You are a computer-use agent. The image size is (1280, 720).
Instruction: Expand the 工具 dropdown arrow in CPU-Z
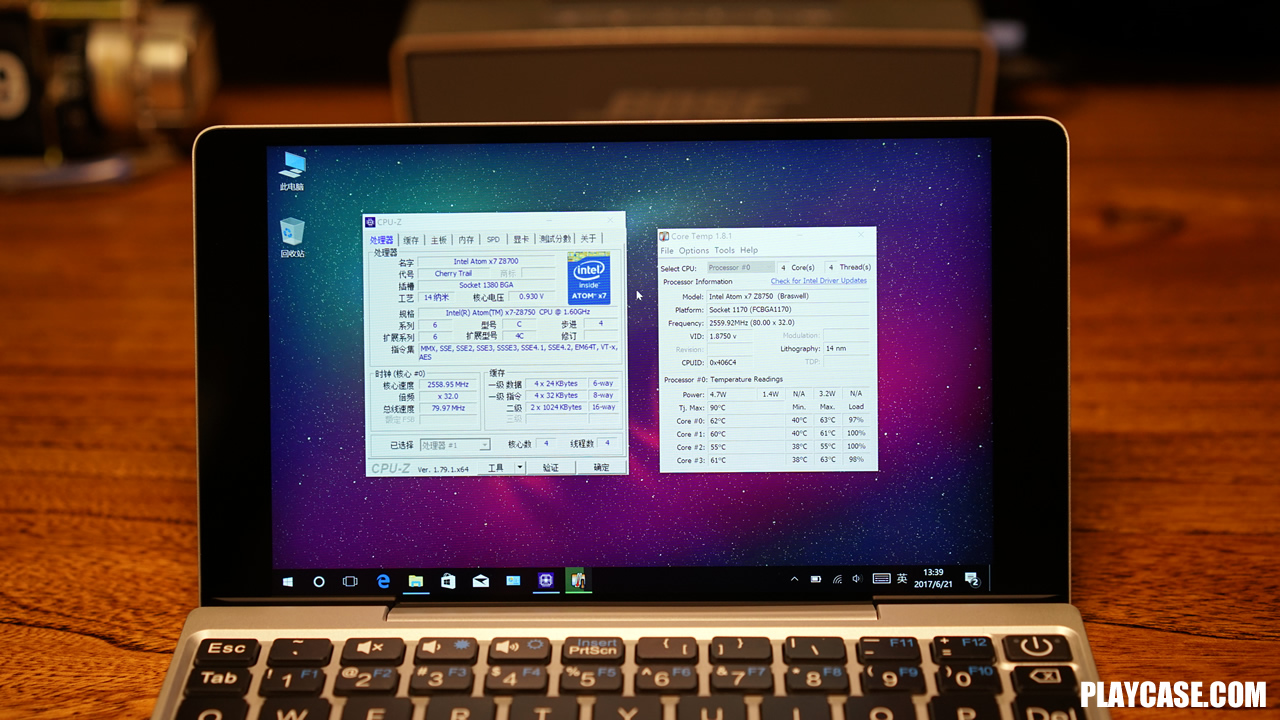tap(520, 467)
